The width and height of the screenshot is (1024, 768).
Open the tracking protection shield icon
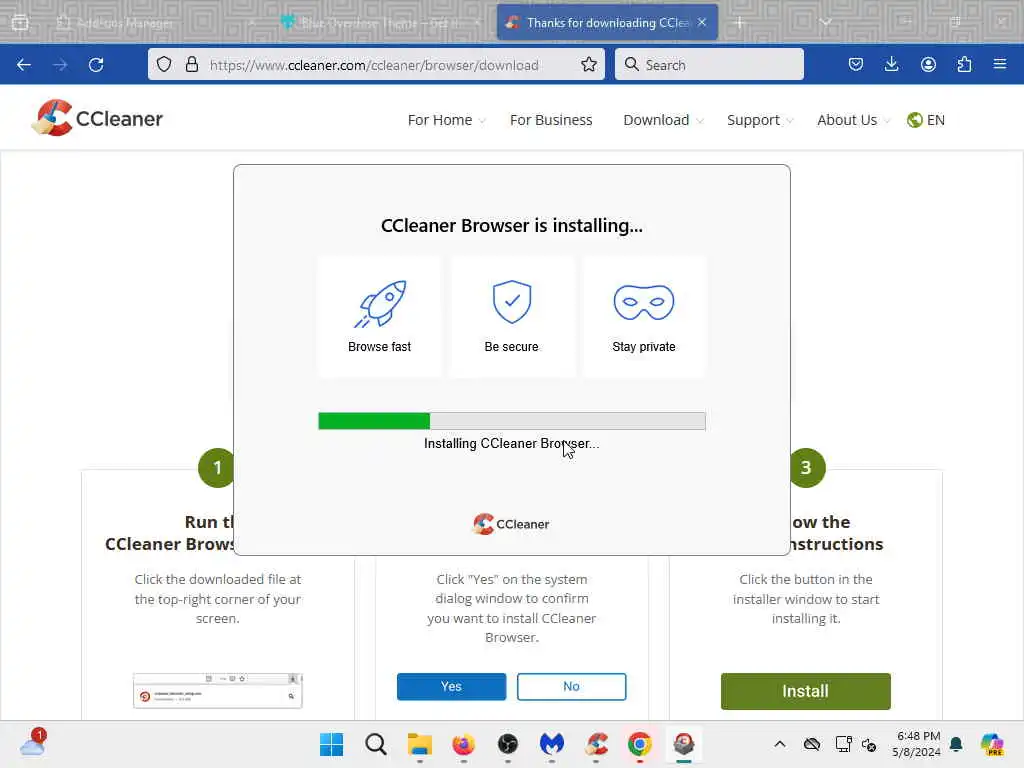tap(164, 64)
